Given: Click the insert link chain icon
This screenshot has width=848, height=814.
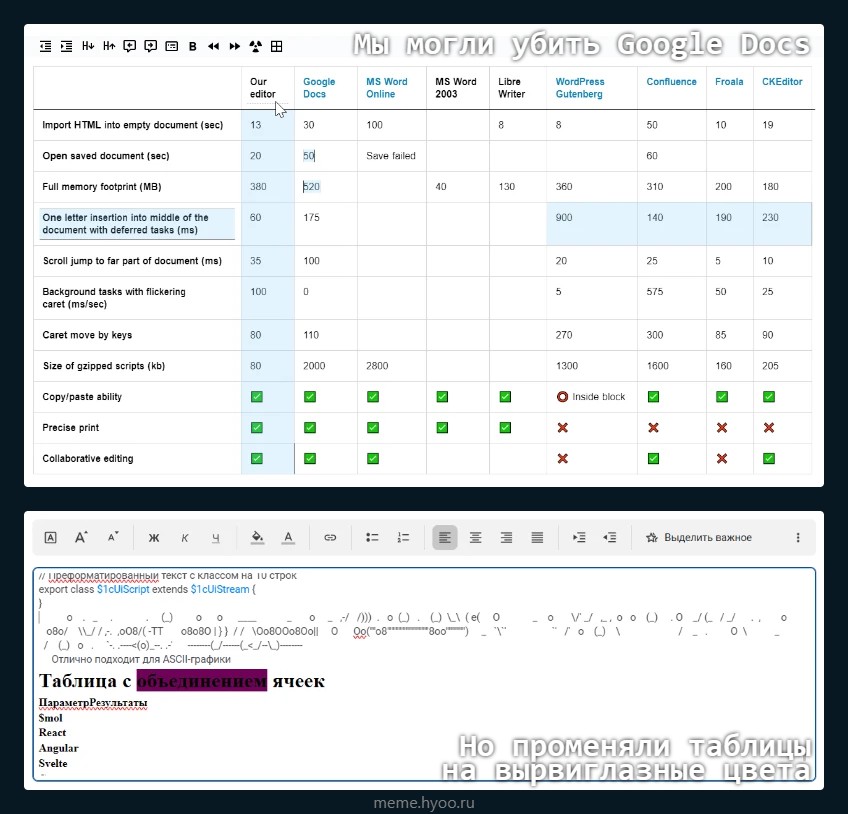Looking at the screenshot, I should [x=330, y=538].
